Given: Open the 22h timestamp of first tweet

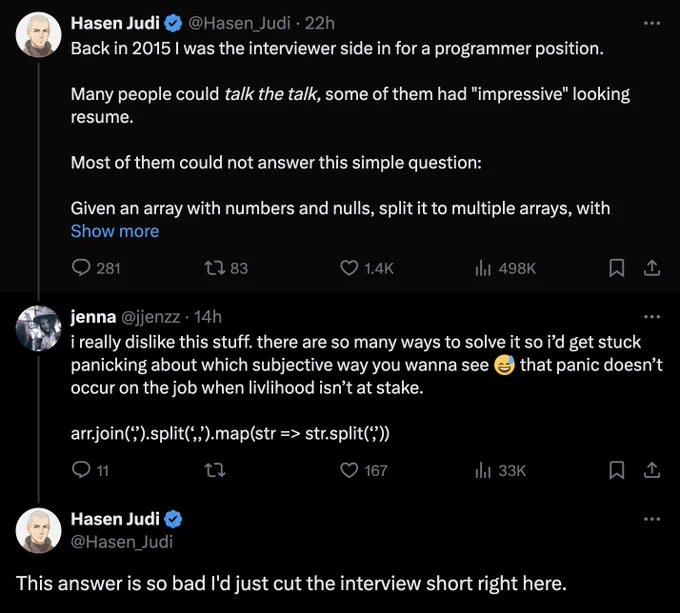Looking at the screenshot, I should tap(320, 23).
